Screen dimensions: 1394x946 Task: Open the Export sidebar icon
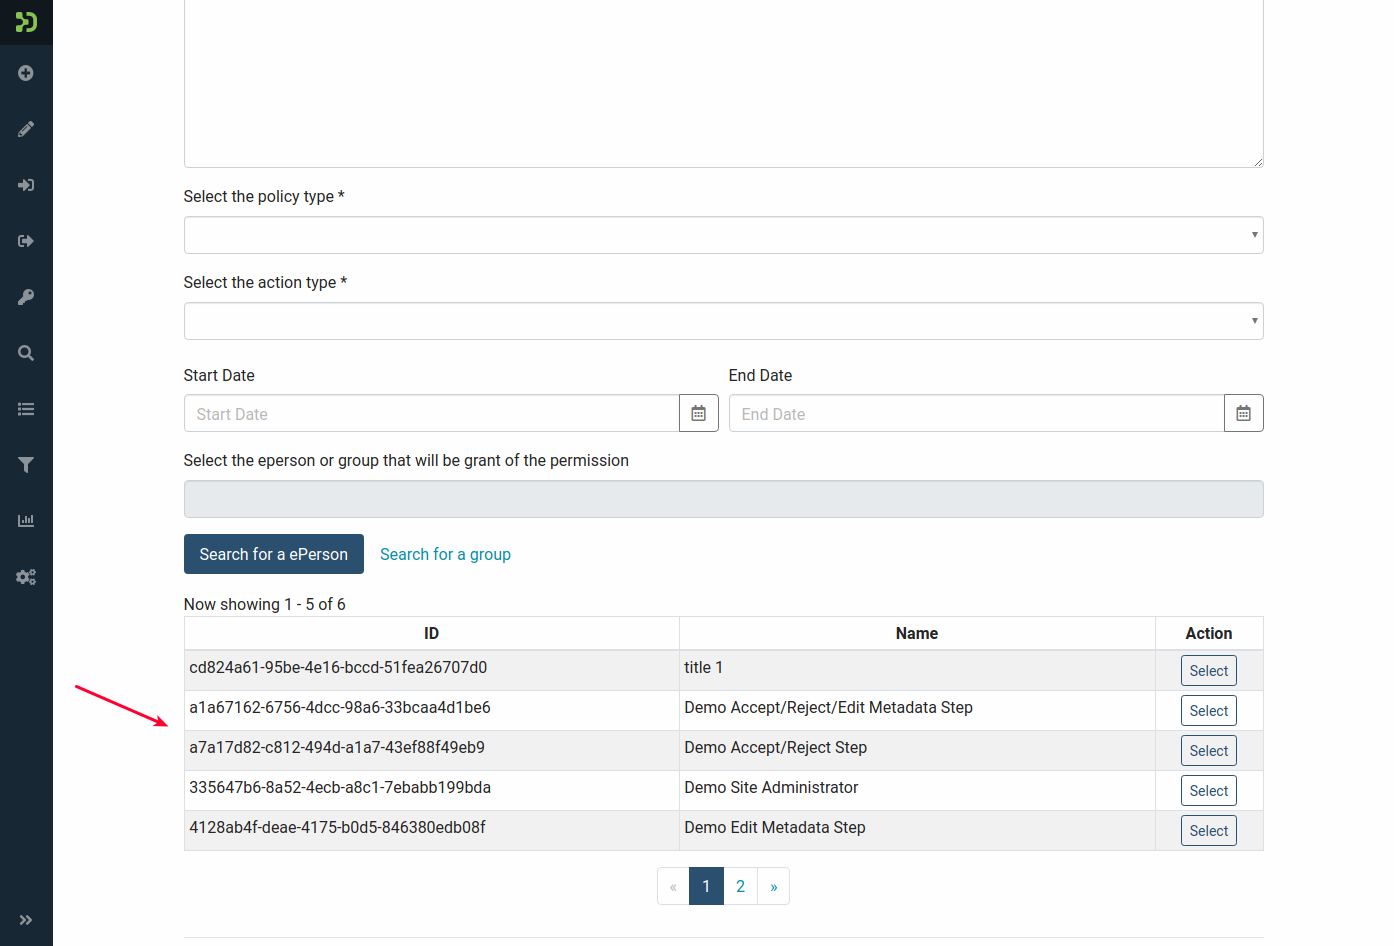coord(26,241)
